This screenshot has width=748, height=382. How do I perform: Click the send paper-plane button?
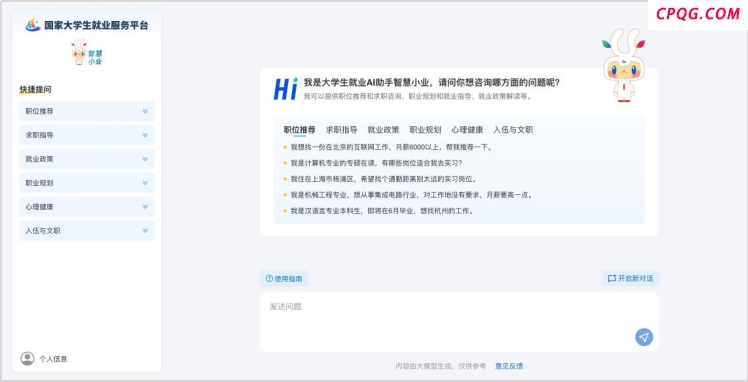(644, 337)
